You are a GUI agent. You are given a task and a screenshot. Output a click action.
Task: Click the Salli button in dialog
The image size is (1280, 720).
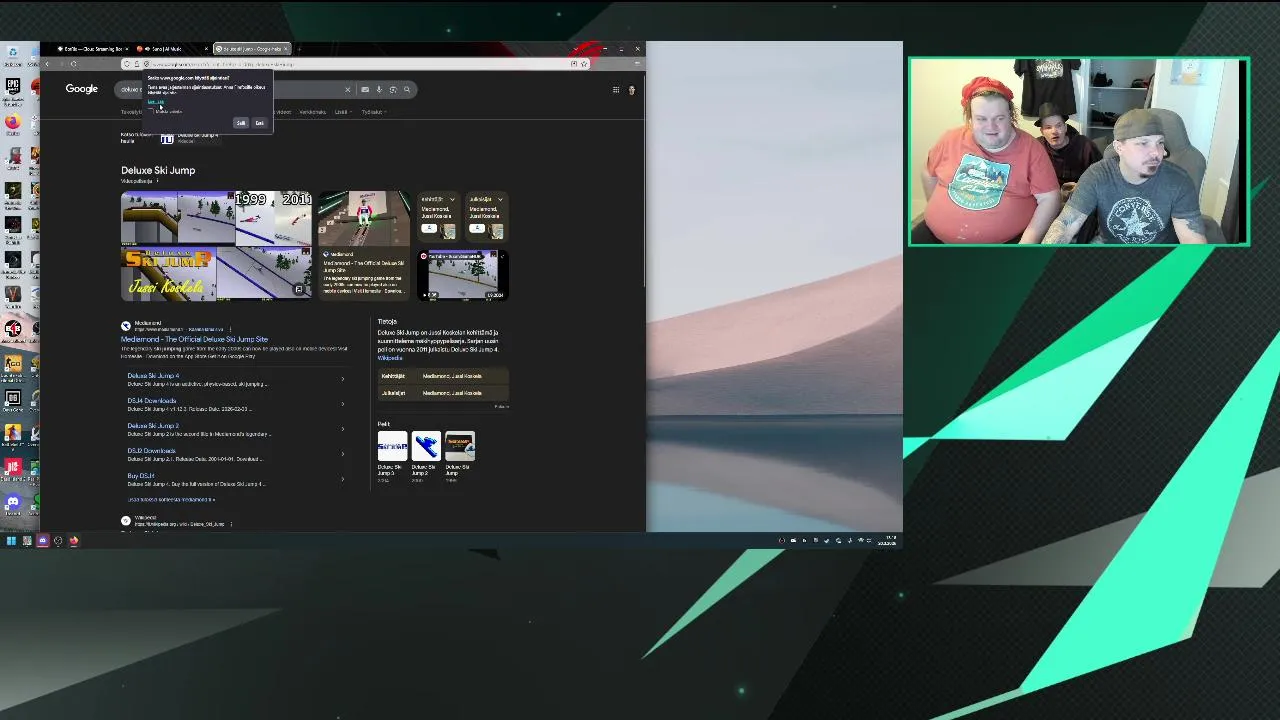point(241,122)
